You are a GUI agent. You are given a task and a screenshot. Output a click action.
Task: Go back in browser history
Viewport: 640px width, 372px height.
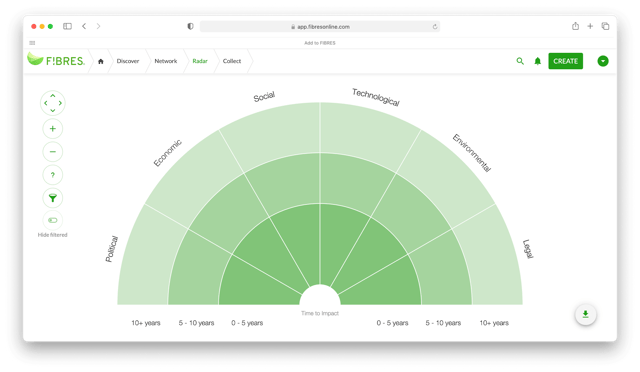coord(84,26)
